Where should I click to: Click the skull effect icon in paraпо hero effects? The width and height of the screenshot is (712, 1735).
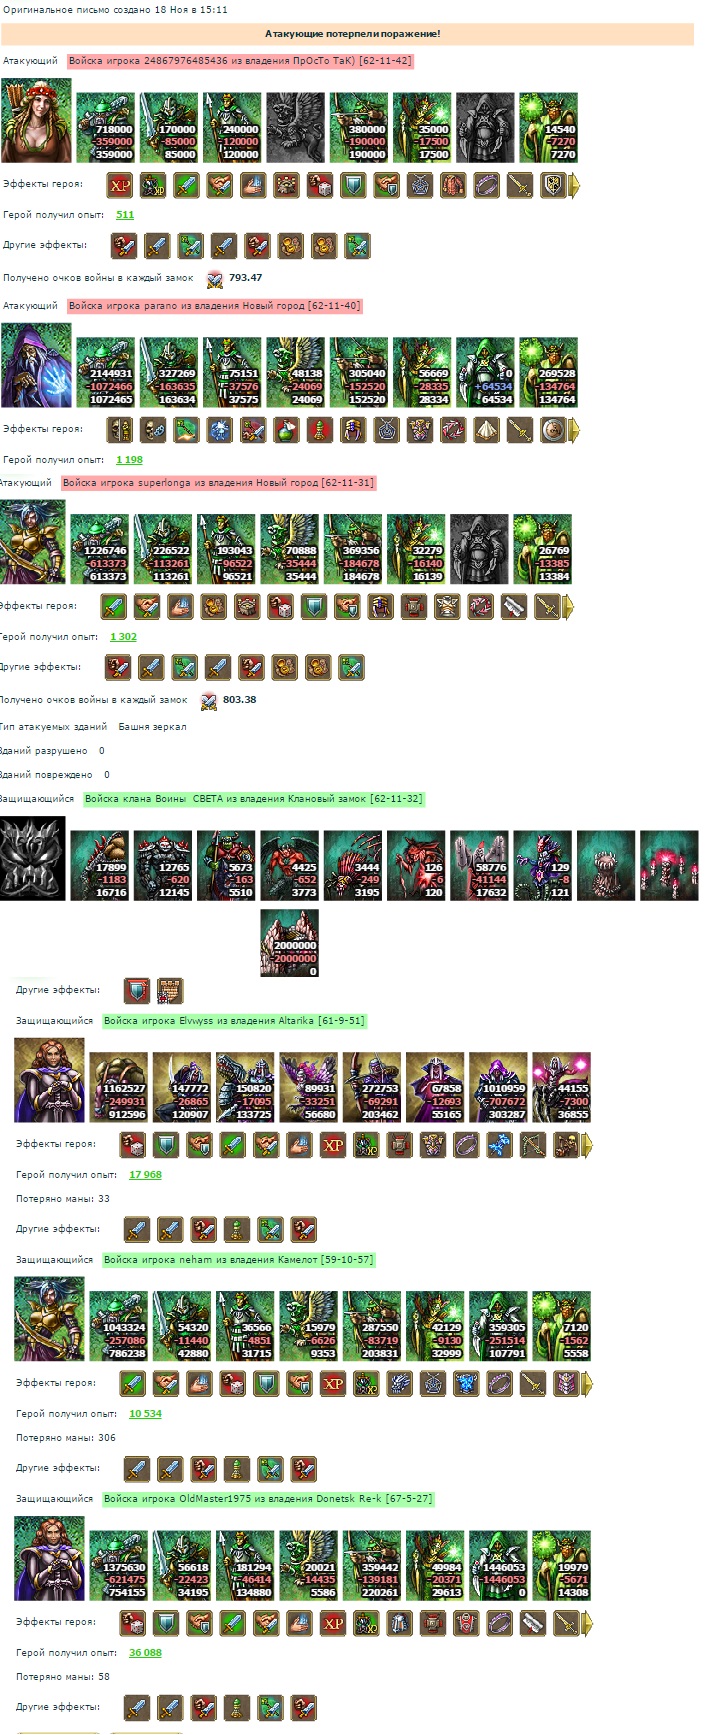tap(153, 430)
